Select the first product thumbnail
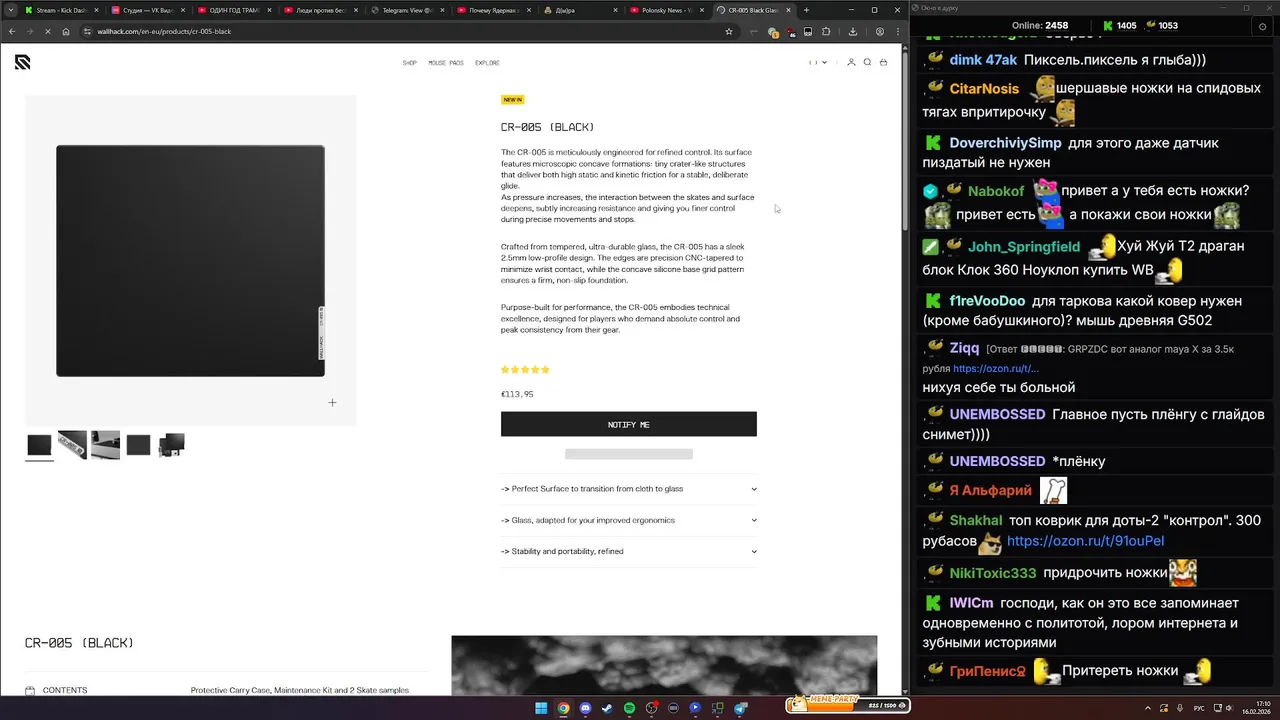1280x720 pixels. tap(39, 445)
